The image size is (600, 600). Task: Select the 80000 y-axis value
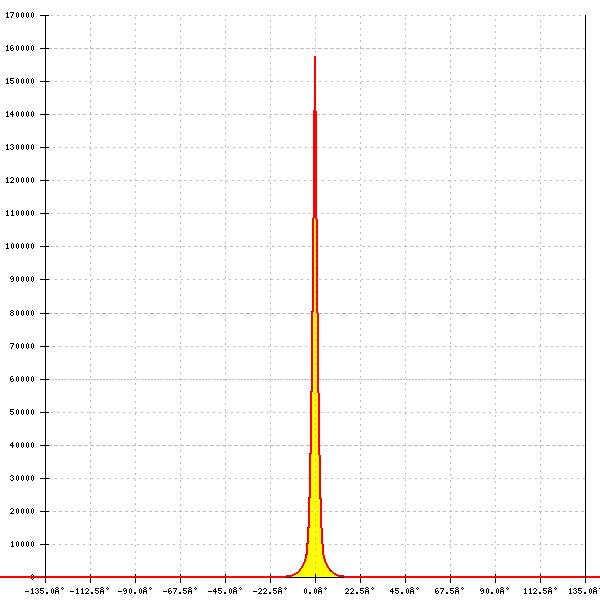tap(22, 313)
